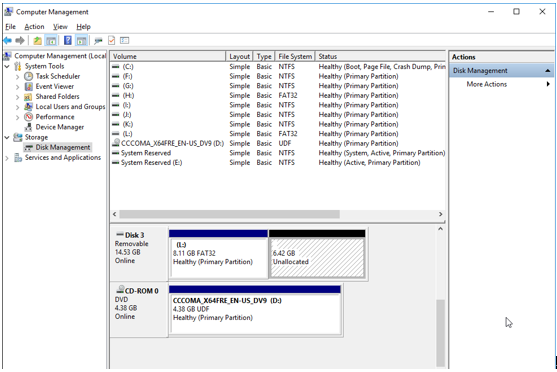Screen dimensions: 557x372
Task: Select the System Reserved (E:) row
Action: pyautogui.click(x=278, y=162)
